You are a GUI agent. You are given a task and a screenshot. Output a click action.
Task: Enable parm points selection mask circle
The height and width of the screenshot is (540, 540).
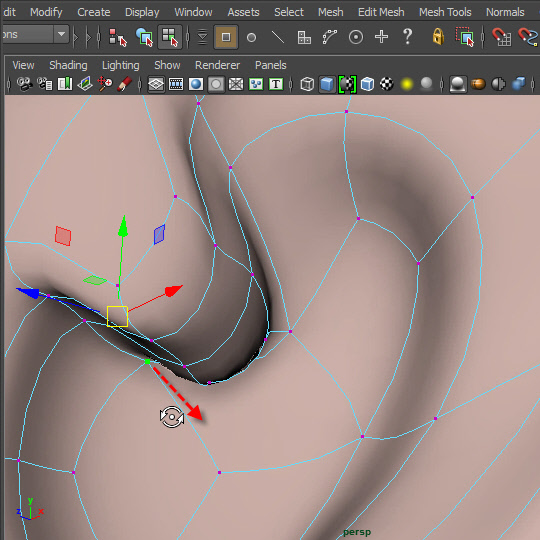(x=251, y=37)
